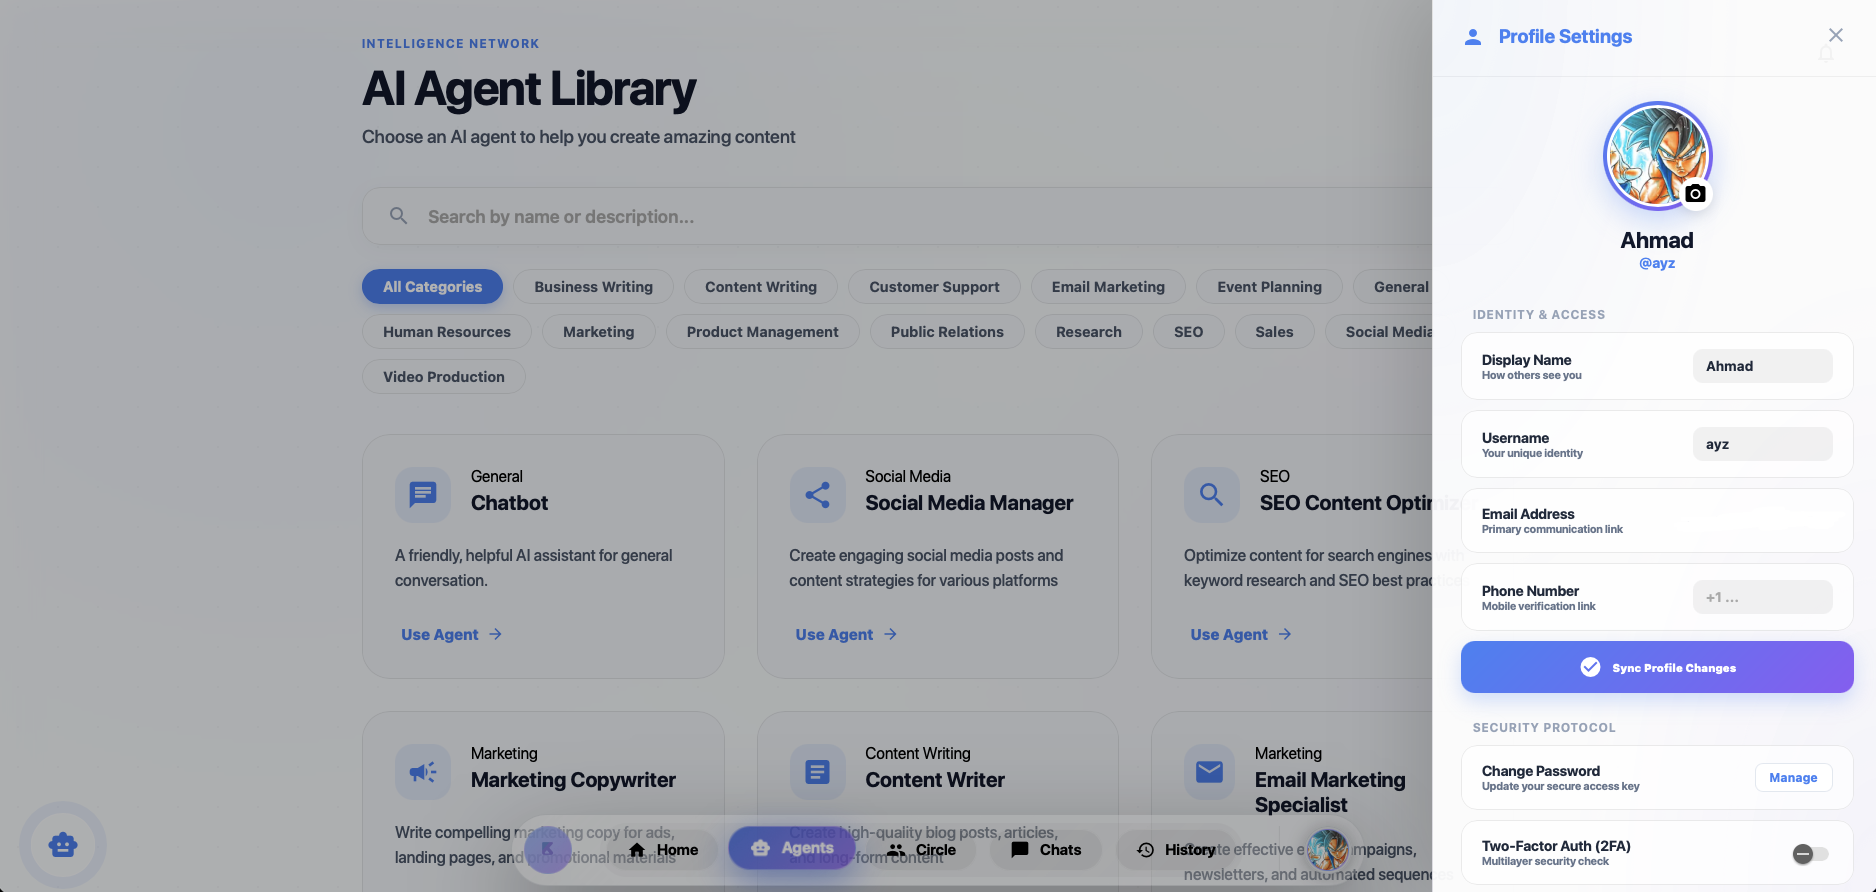This screenshot has height=892, width=1876.
Task: Click the Email Marketing envelope icon
Action: pos(1209,771)
